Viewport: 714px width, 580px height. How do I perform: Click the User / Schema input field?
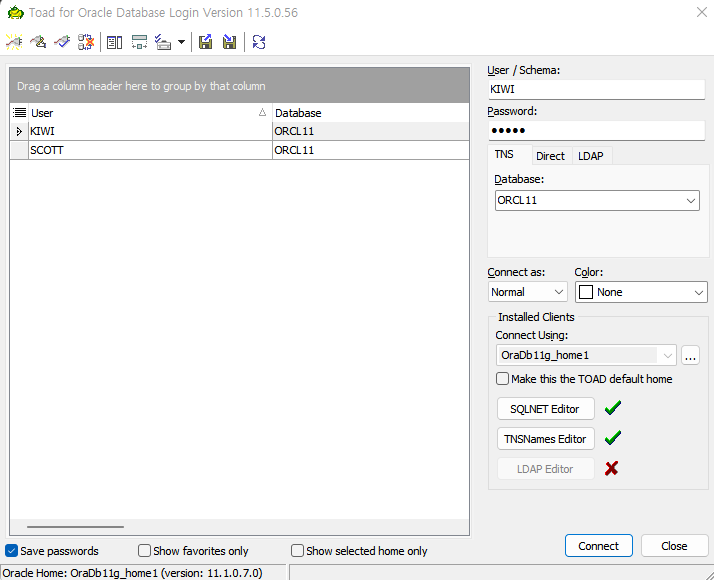tap(597, 89)
